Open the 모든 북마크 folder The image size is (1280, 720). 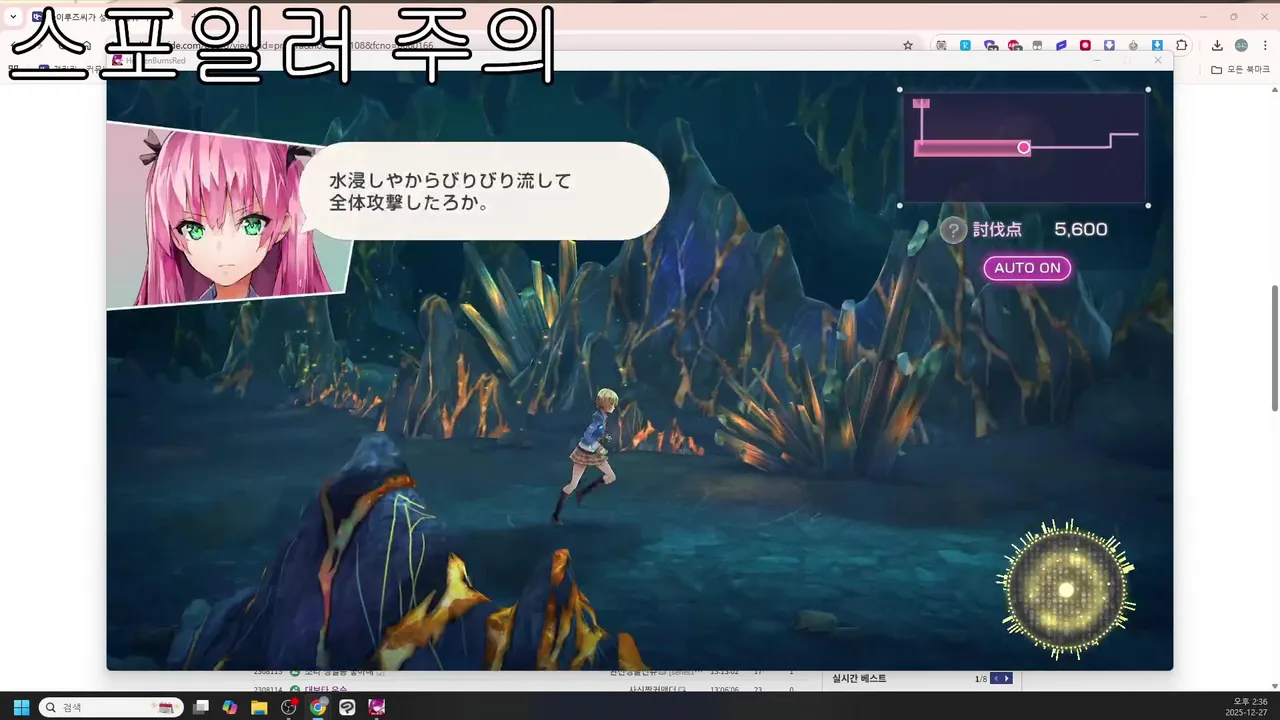coord(1240,69)
